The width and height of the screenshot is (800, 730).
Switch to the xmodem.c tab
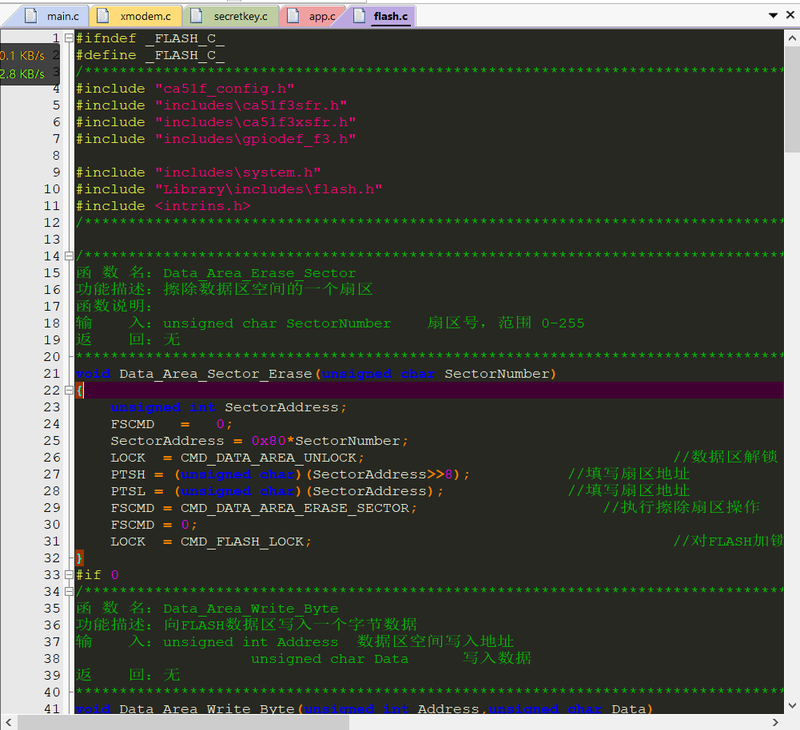pos(136,16)
